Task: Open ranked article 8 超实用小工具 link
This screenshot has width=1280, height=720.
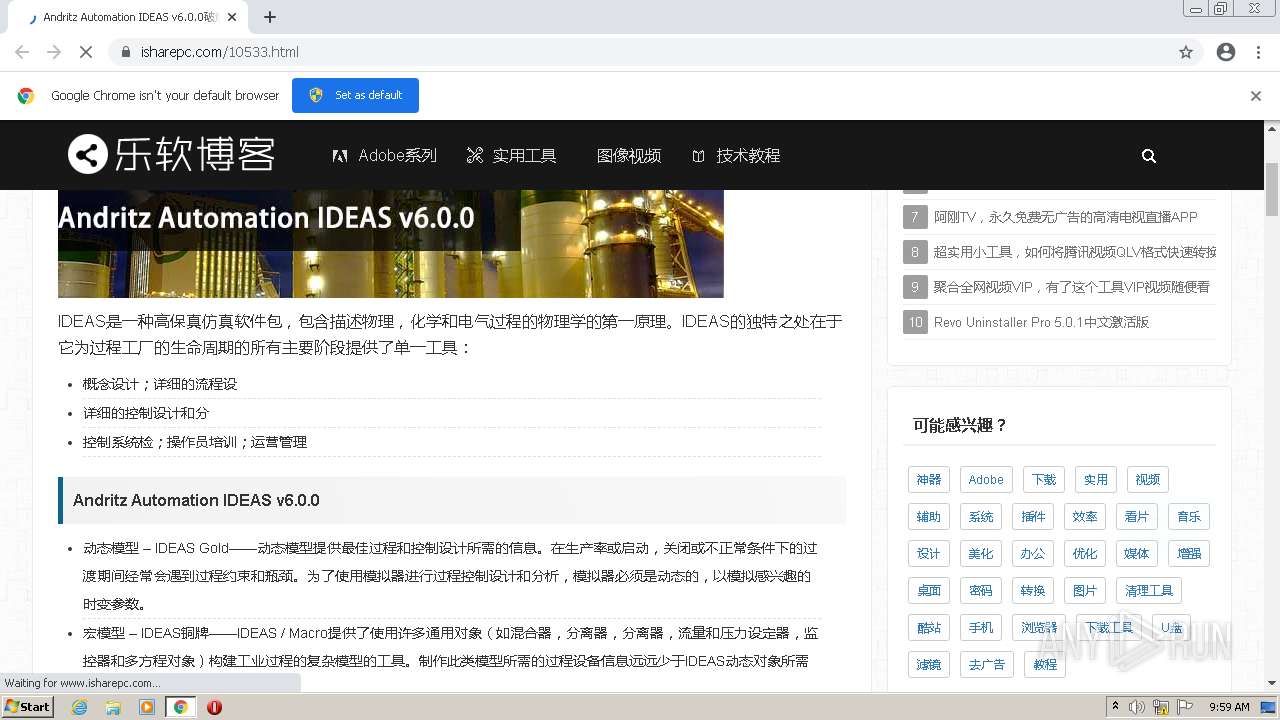Action: click(1075, 252)
